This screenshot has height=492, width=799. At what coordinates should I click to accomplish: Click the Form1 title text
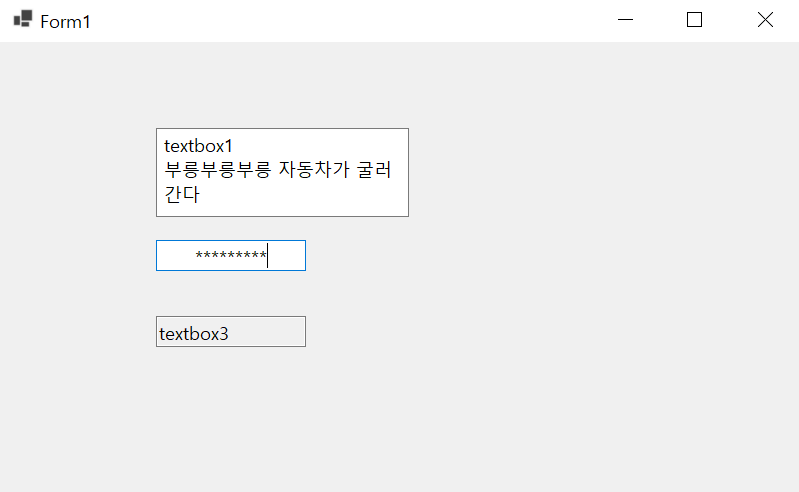pyautogui.click(x=65, y=22)
